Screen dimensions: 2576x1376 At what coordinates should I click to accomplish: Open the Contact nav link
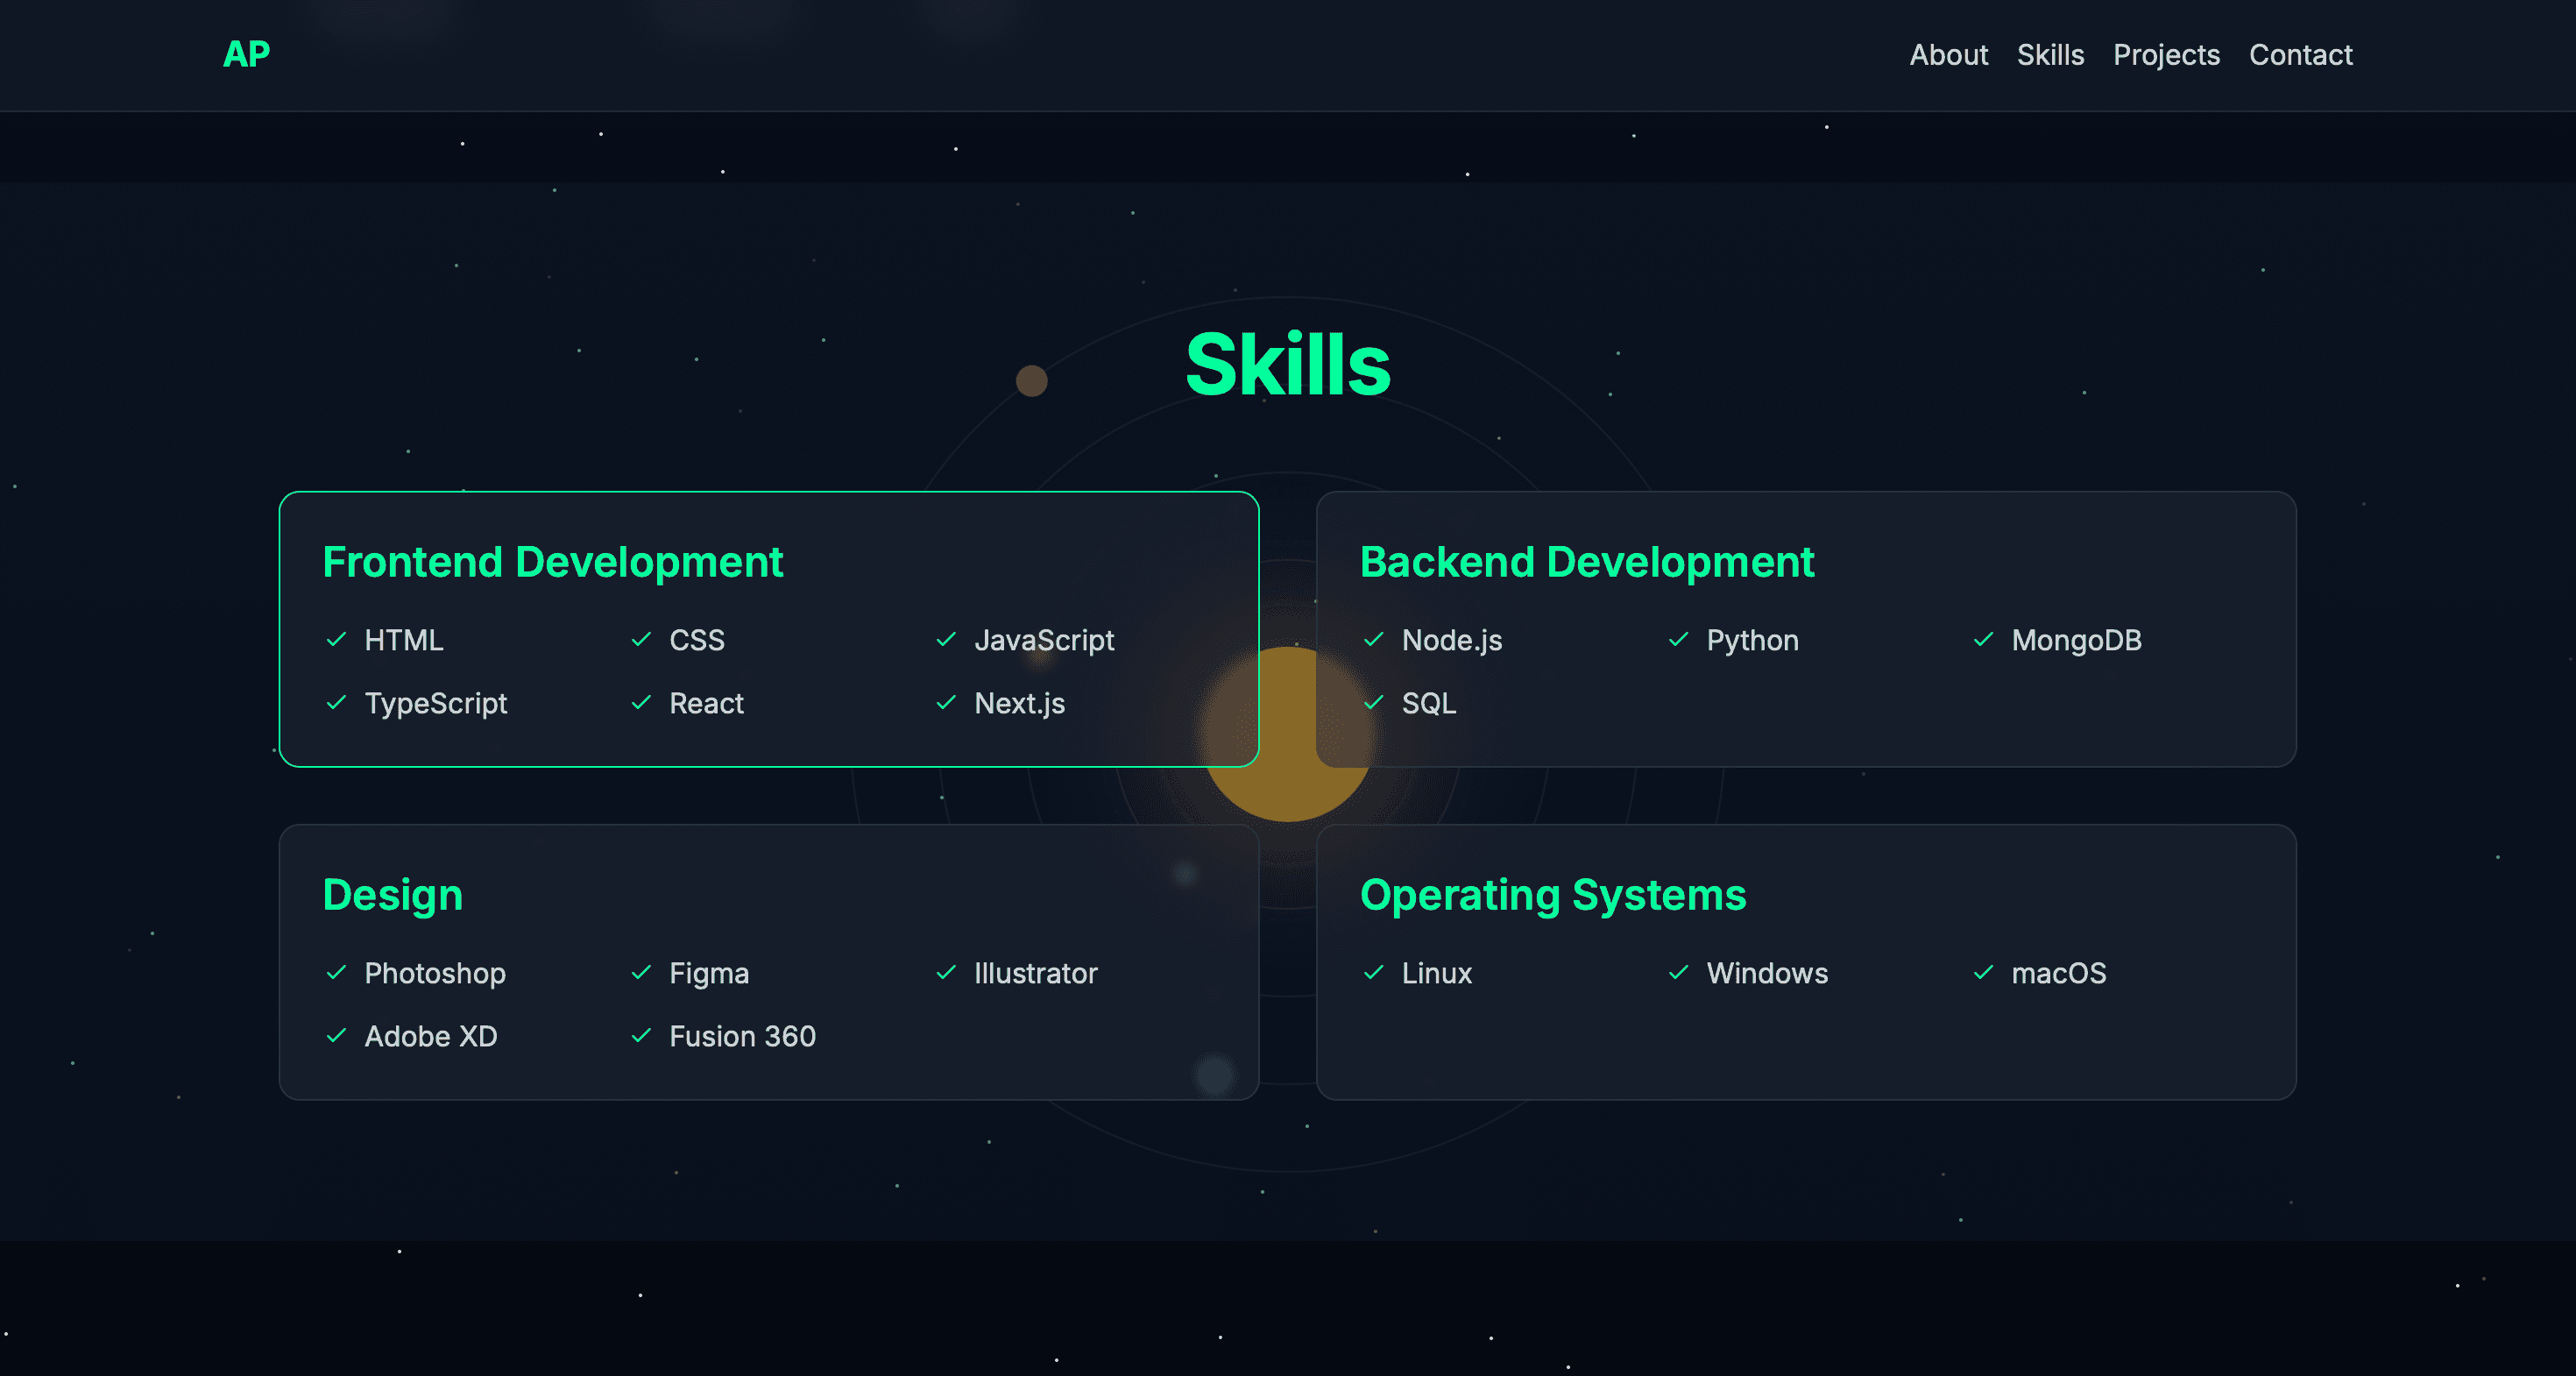click(2300, 55)
